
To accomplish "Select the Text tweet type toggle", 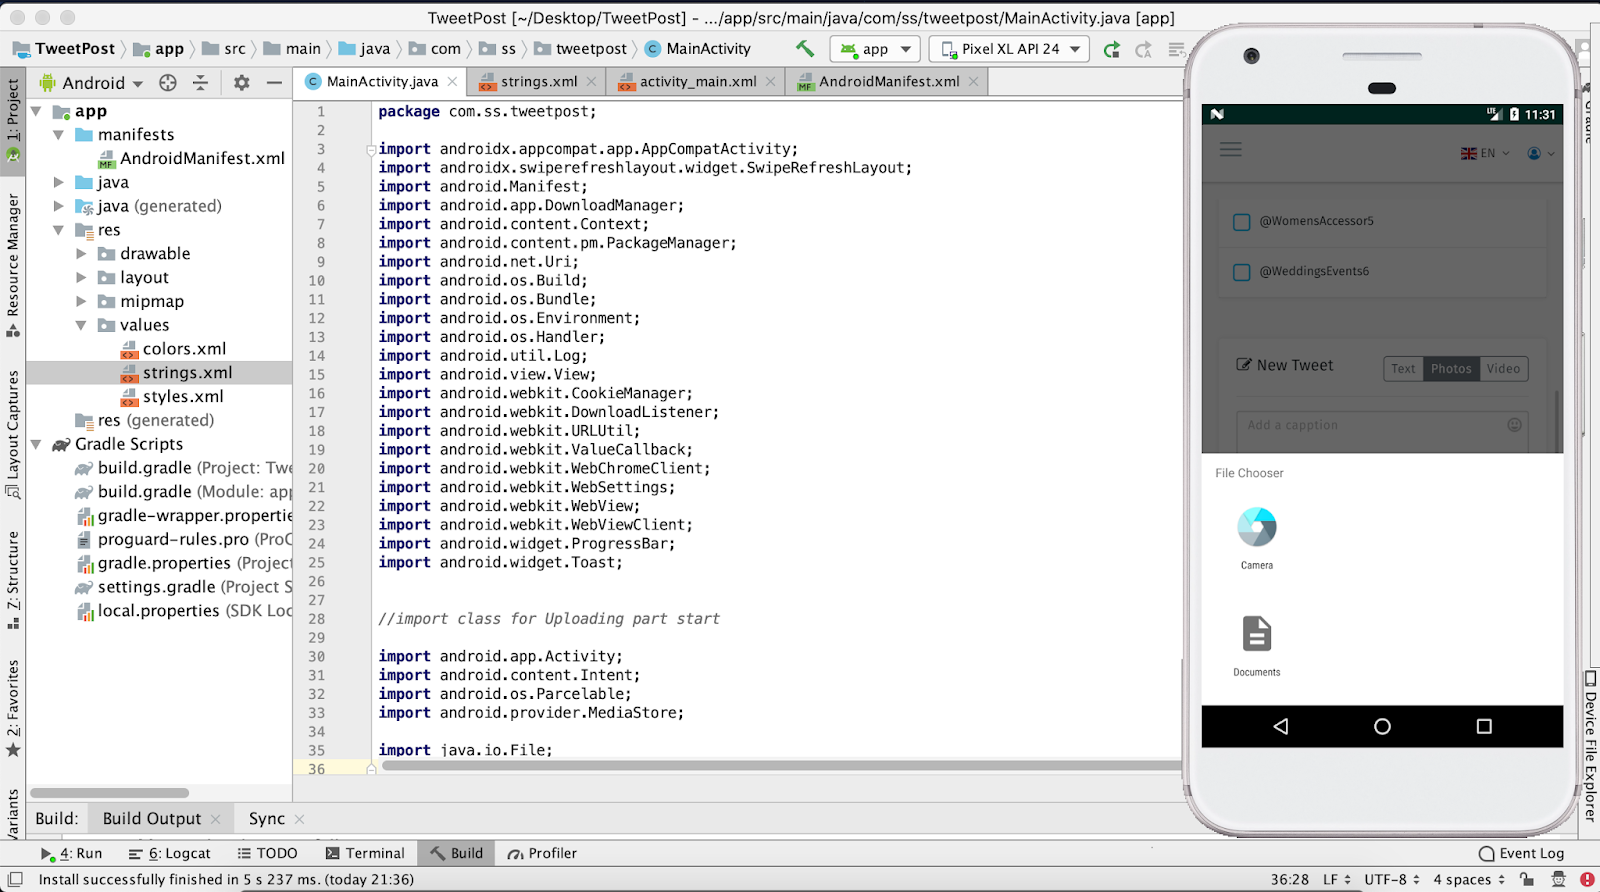I will pos(1403,369).
